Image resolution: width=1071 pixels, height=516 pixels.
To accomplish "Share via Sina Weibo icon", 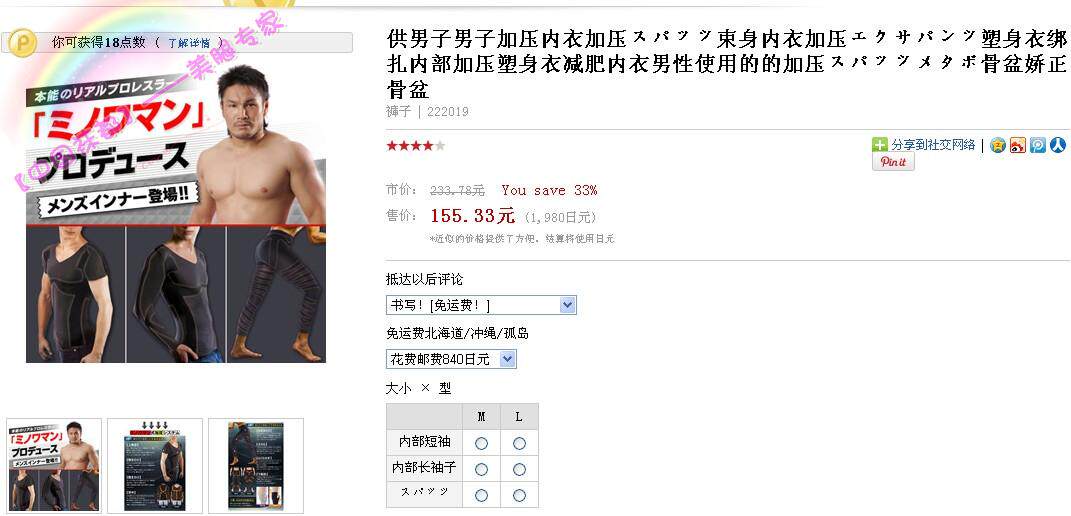I will (x=1018, y=145).
